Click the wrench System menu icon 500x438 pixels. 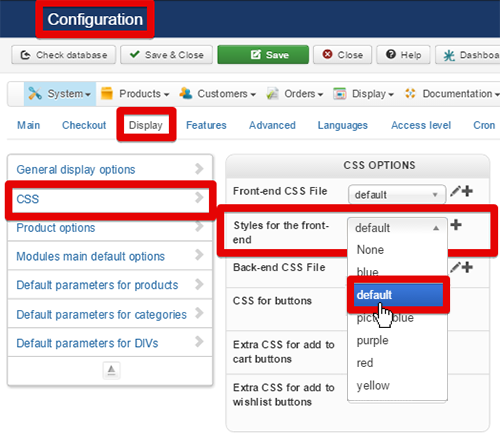pyautogui.click(x=35, y=94)
